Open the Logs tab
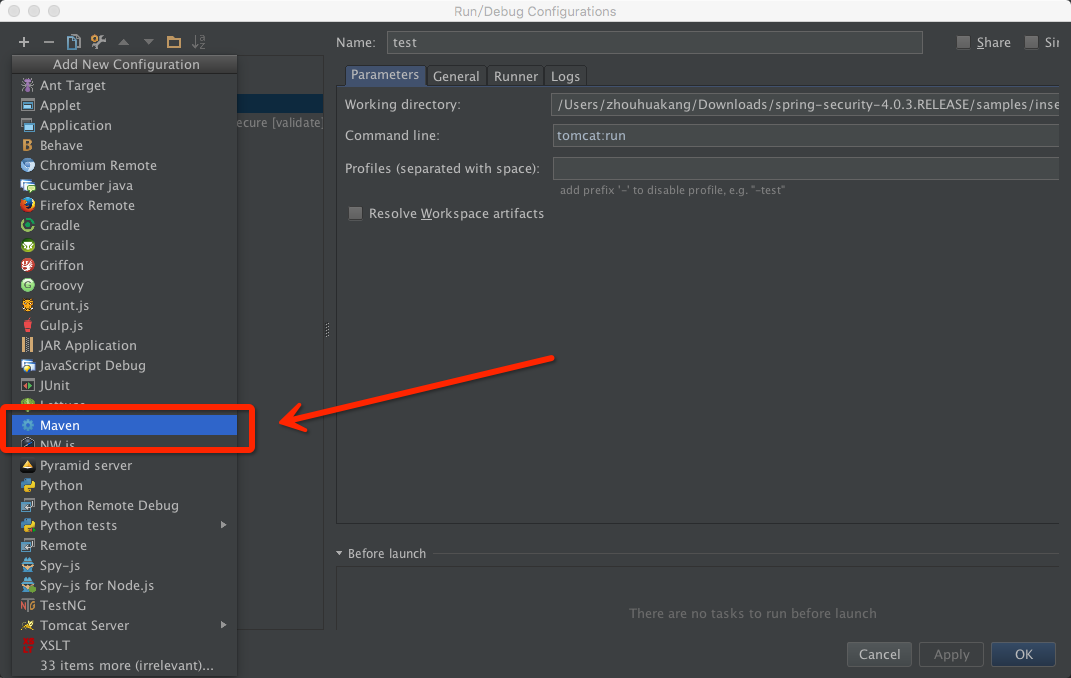This screenshot has height=678, width=1071. pos(566,76)
